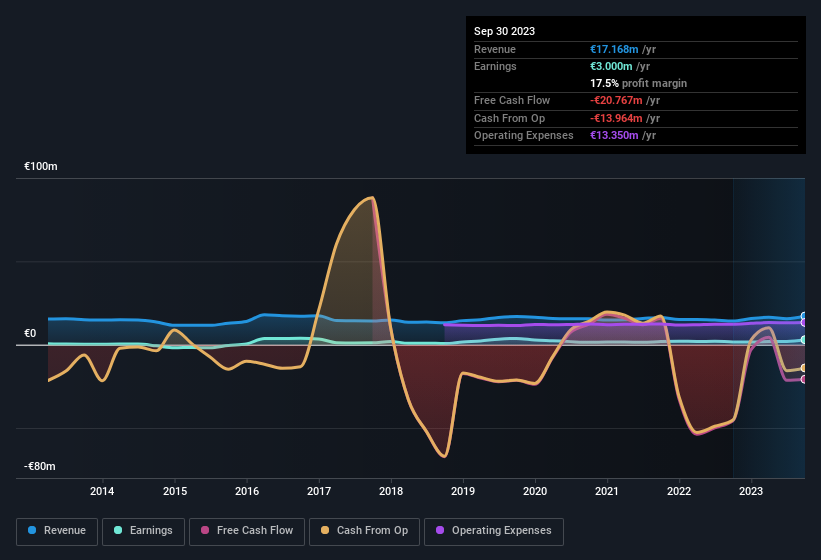Click the 2022 x-axis label

click(679, 491)
